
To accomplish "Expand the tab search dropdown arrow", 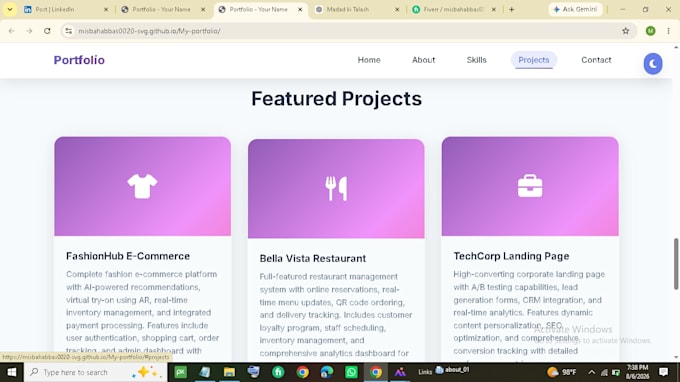I will coord(10,9).
